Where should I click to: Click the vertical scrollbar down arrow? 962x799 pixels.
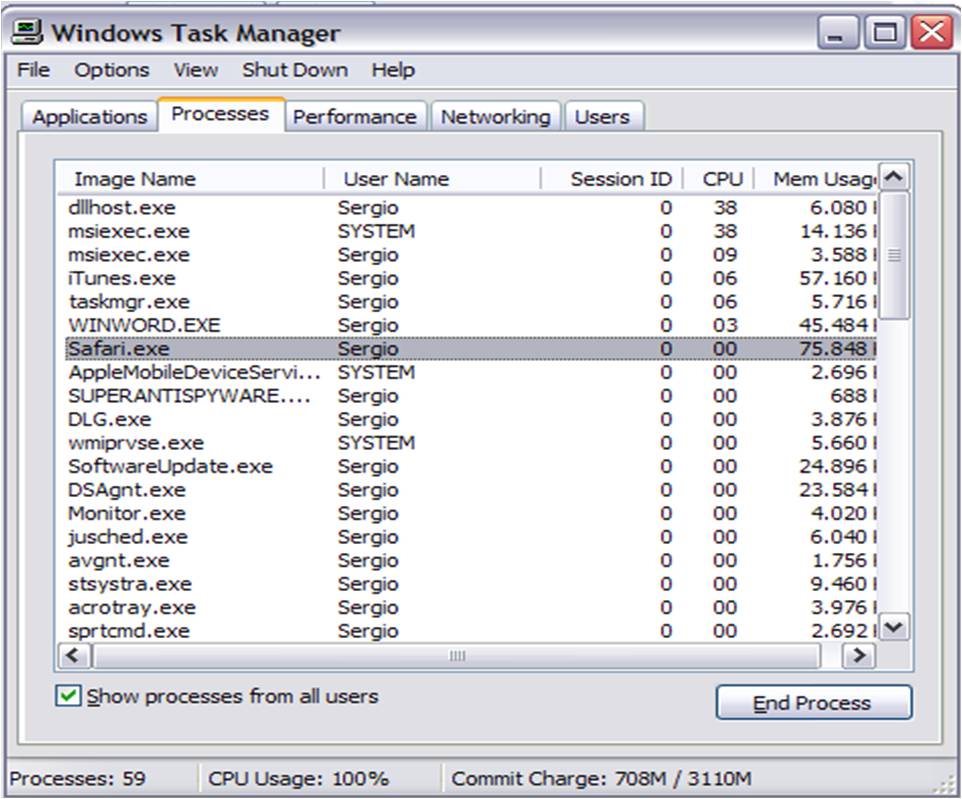pos(894,627)
